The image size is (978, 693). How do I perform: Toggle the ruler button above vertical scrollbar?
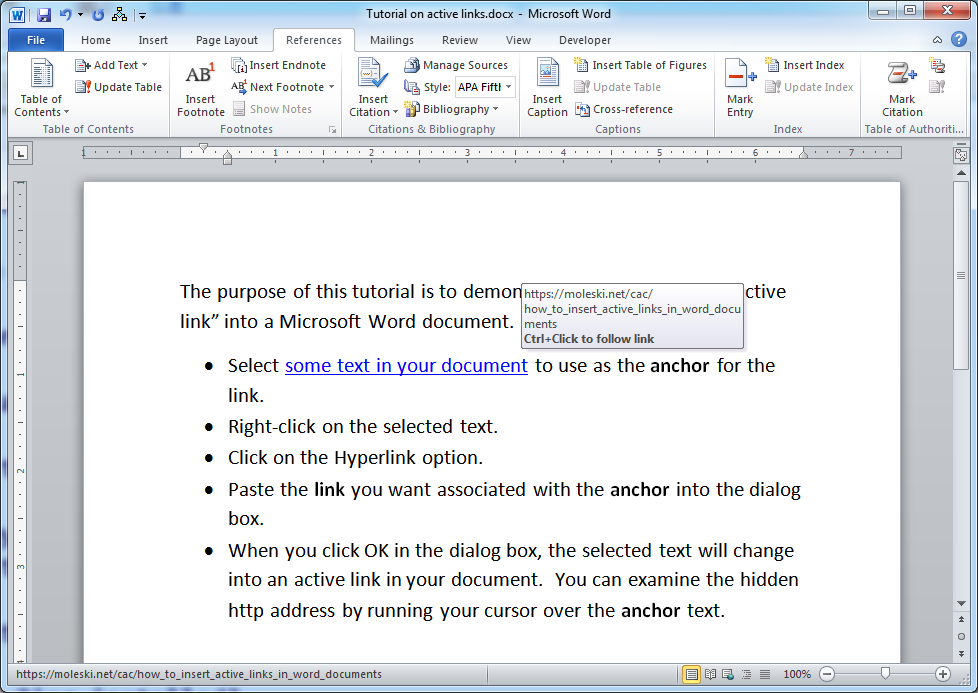(x=961, y=155)
